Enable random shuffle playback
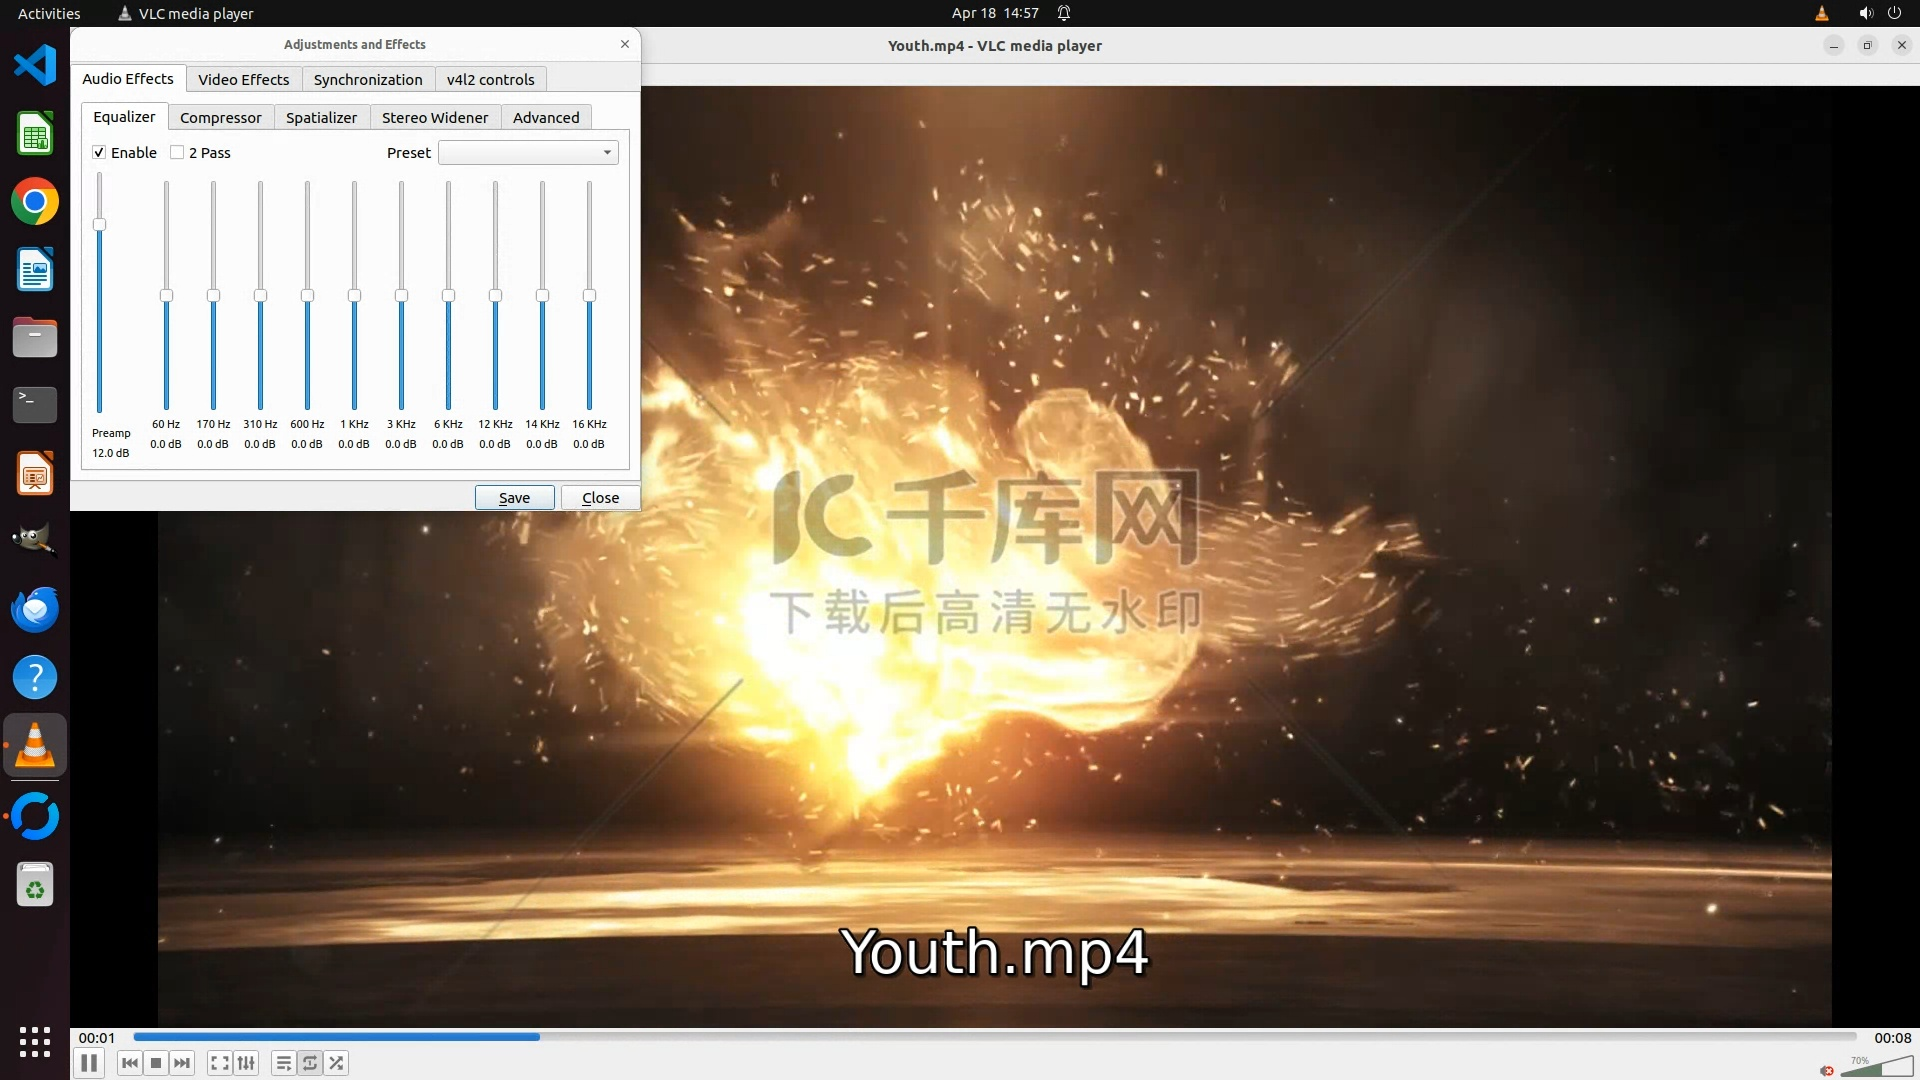Viewport: 1920px width, 1080px height. coord(337,1063)
